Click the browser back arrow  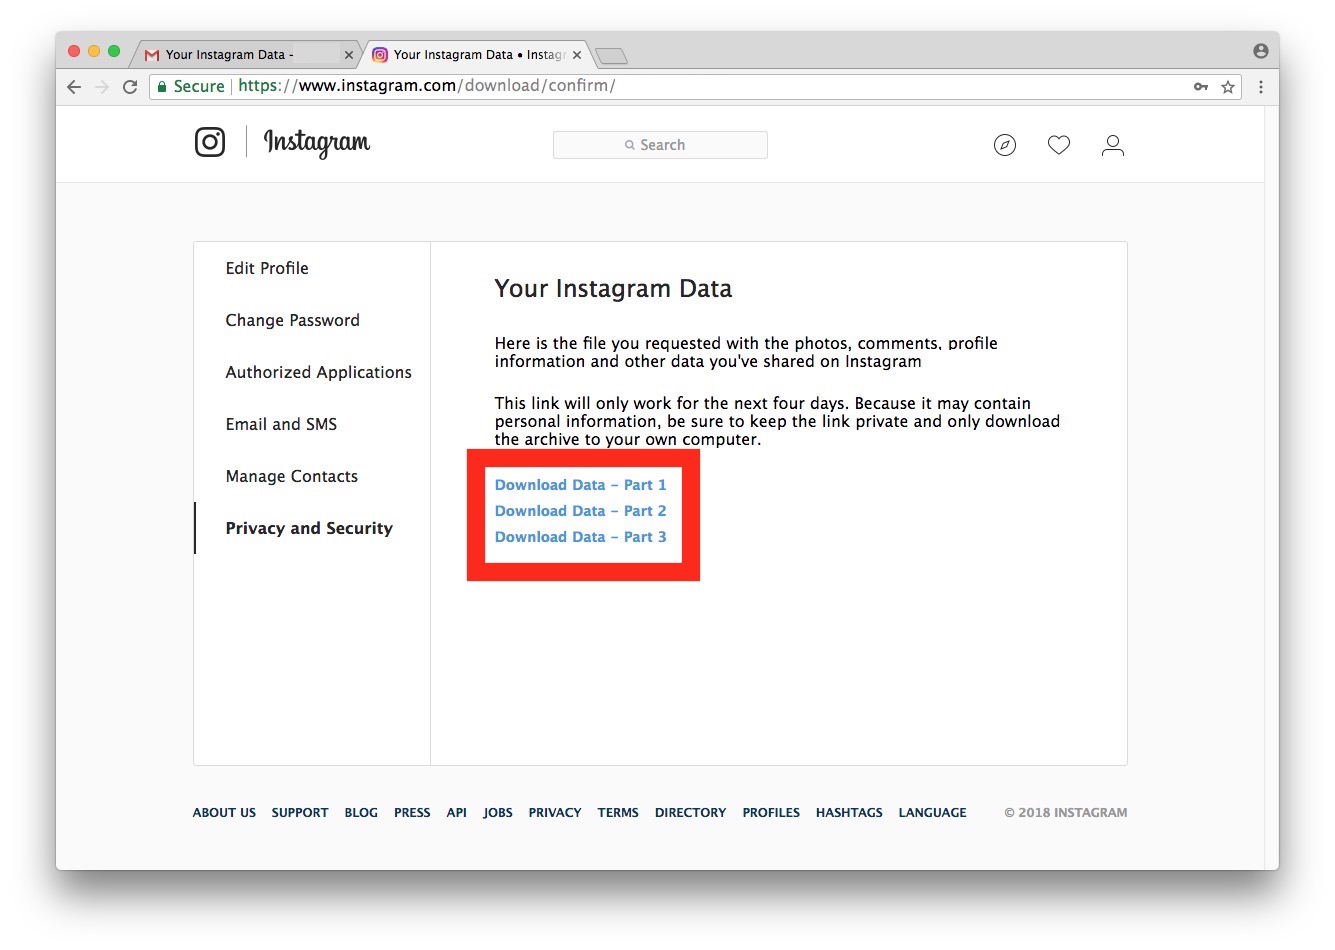tap(74, 87)
